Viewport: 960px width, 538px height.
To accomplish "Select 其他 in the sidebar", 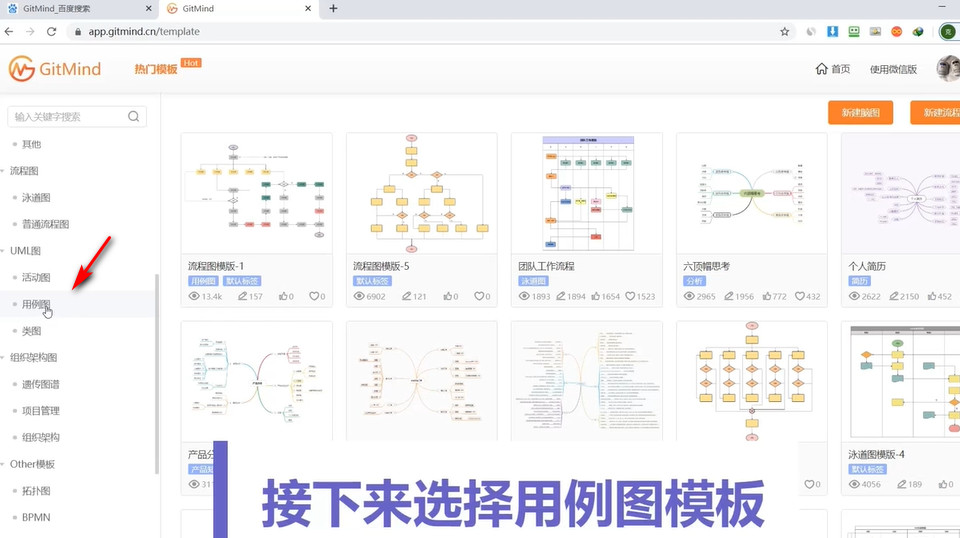I will coord(31,144).
